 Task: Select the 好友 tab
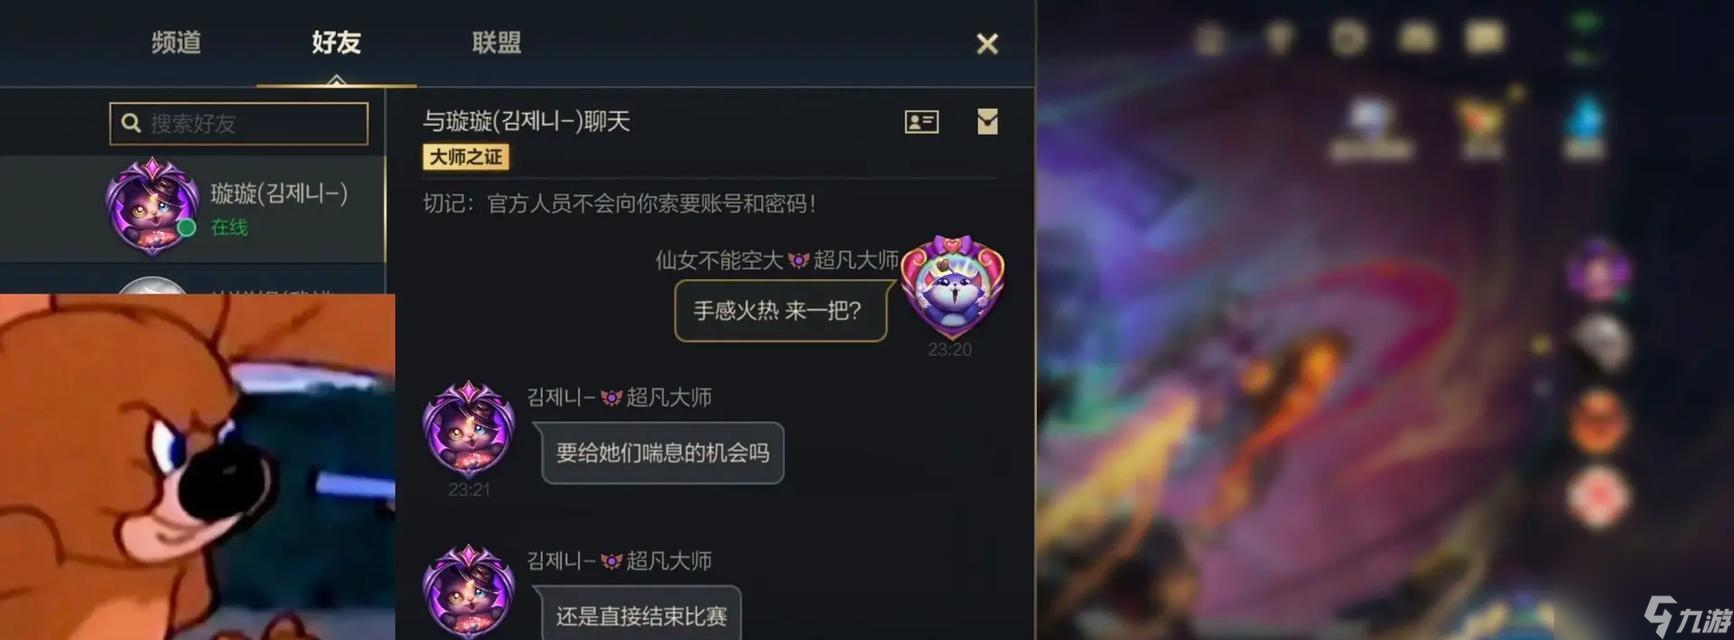(x=336, y=42)
